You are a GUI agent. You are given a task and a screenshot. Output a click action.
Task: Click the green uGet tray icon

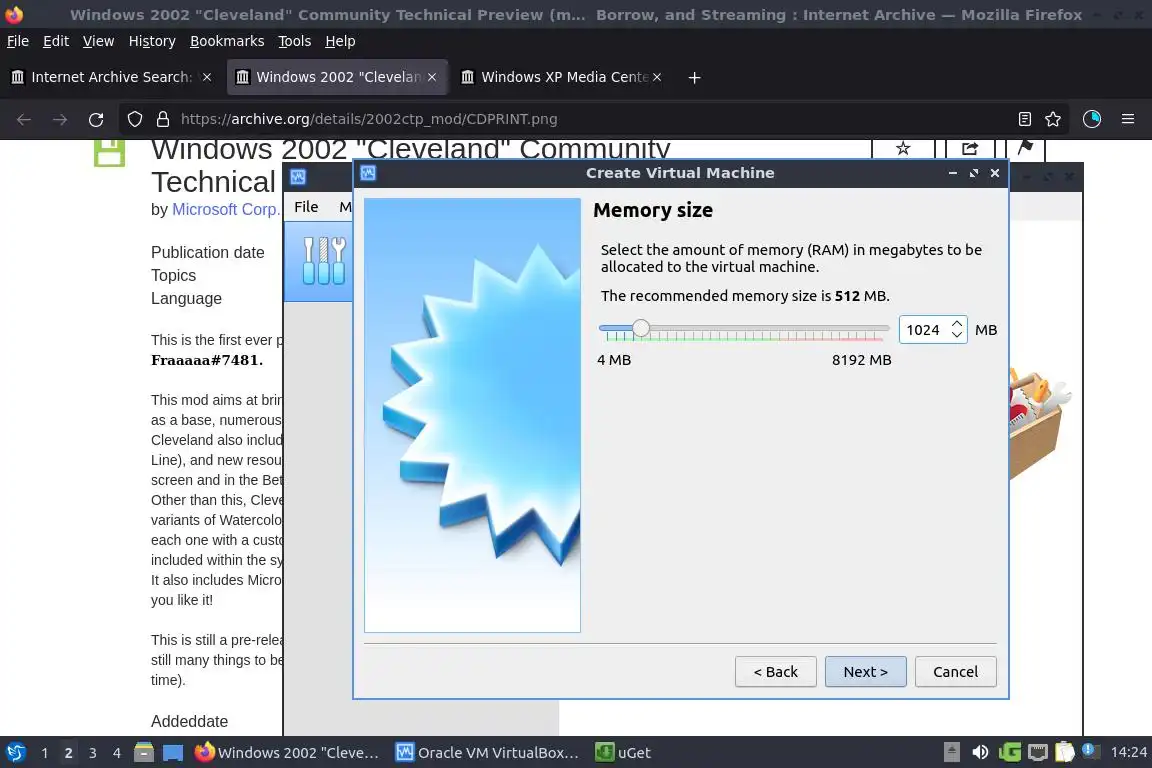1009,752
